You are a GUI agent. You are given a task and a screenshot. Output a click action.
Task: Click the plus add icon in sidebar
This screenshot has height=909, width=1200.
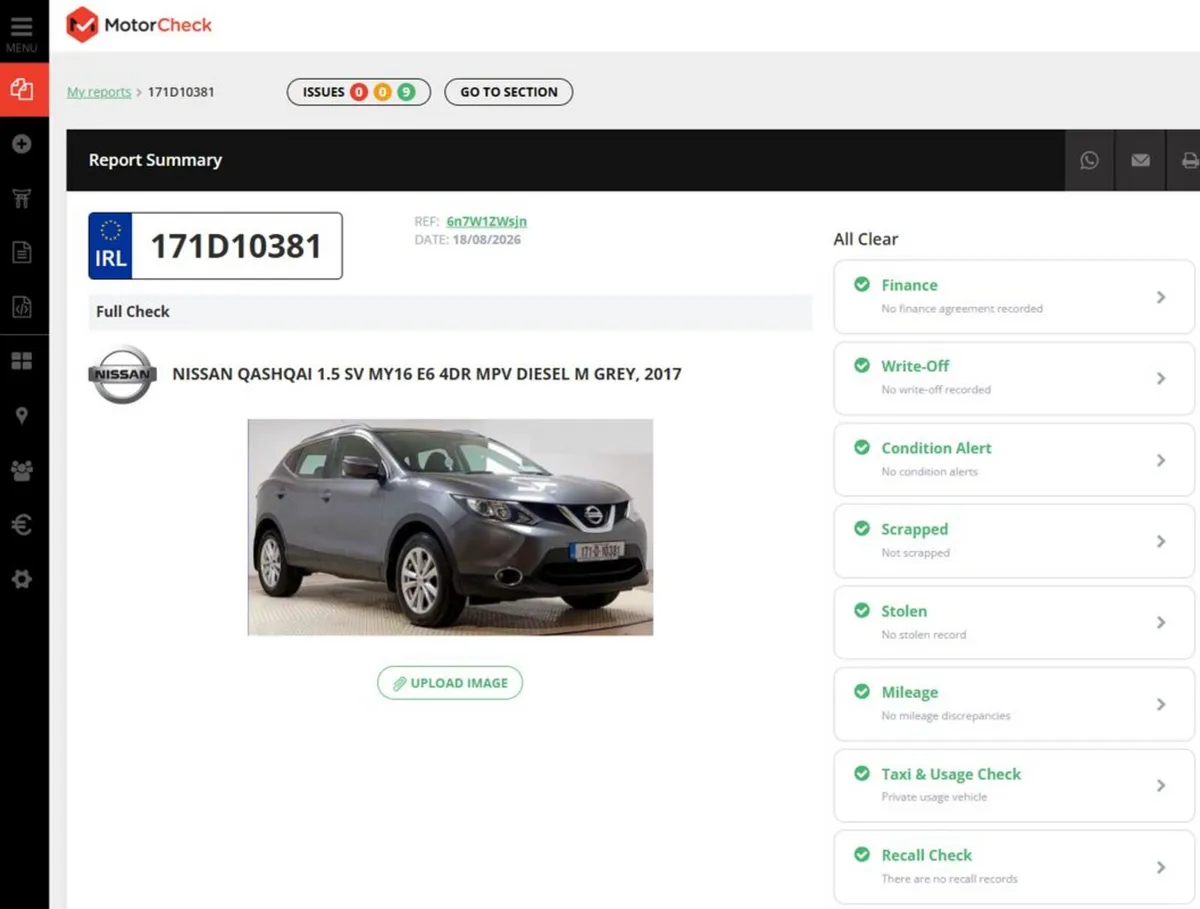coord(22,144)
